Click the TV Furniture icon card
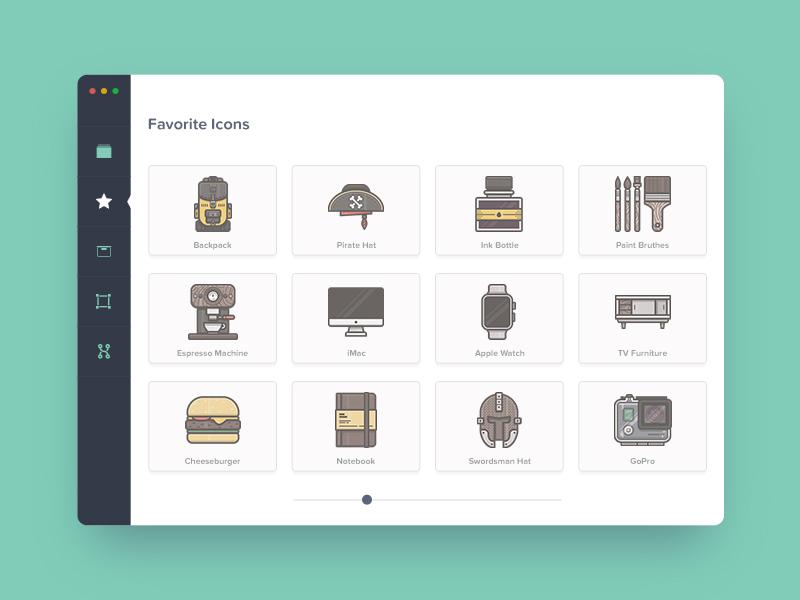Viewport: 800px width, 600px height. click(x=642, y=318)
